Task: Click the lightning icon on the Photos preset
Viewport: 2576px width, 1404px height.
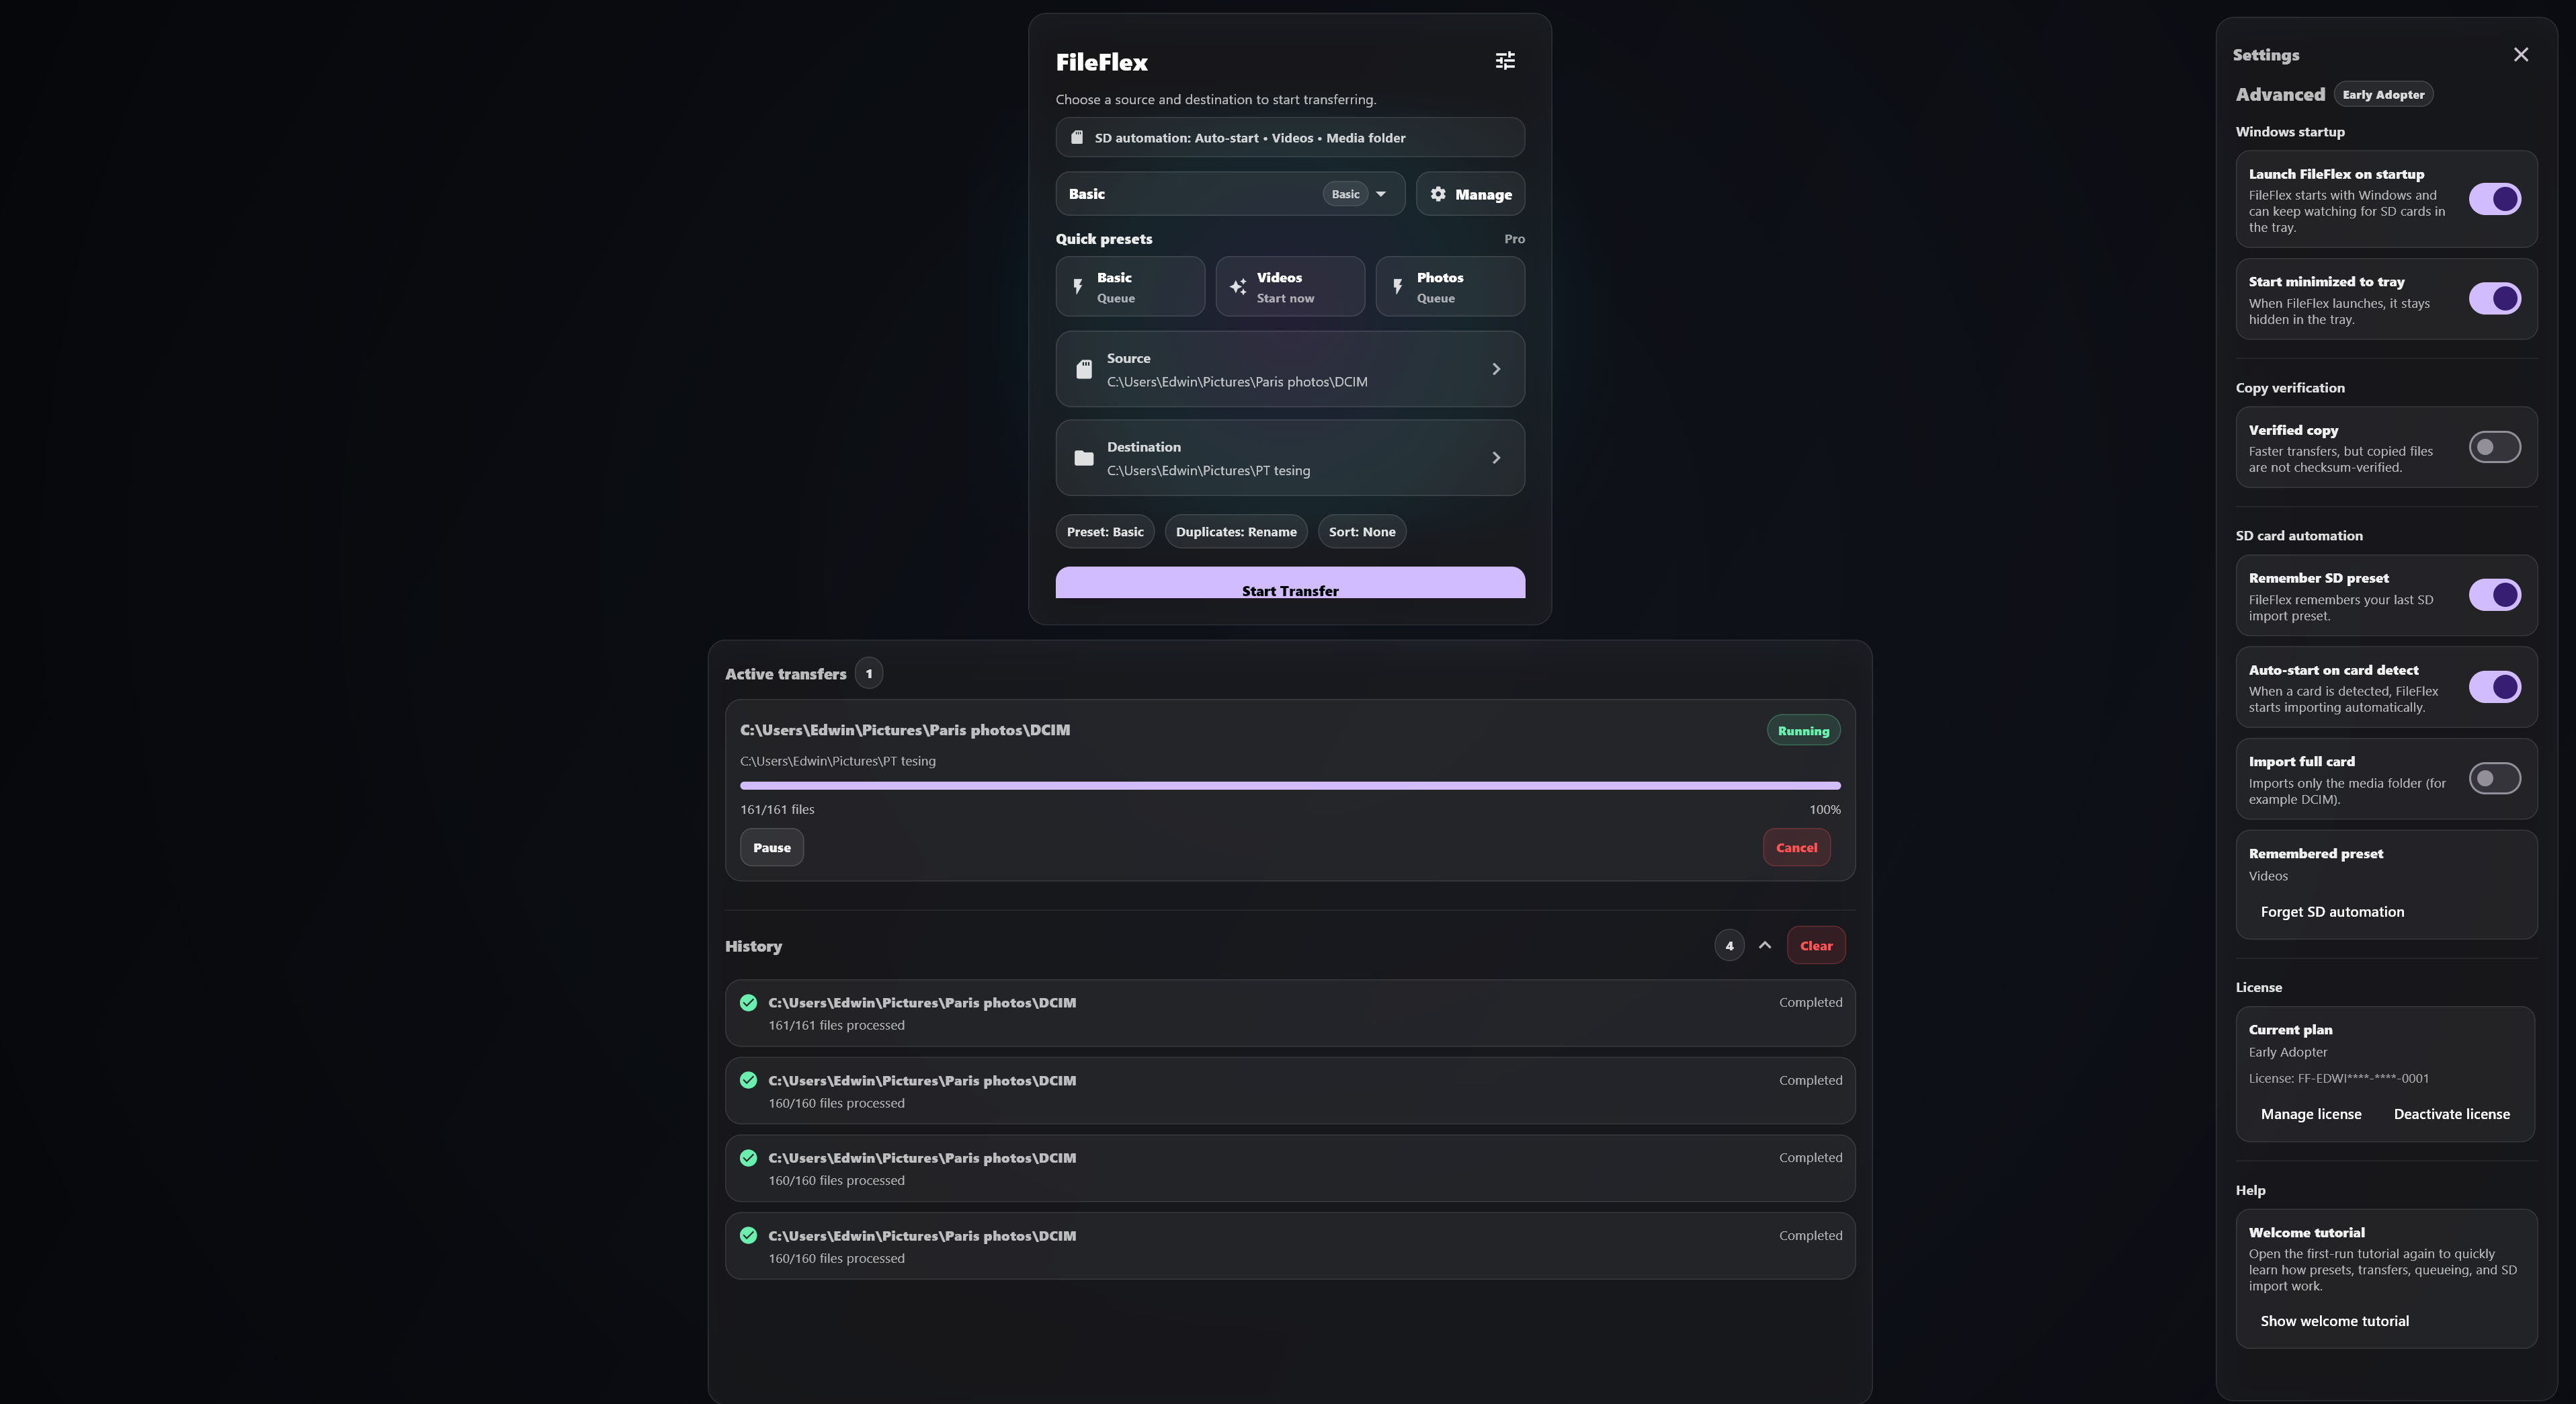Action: (x=1397, y=286)
